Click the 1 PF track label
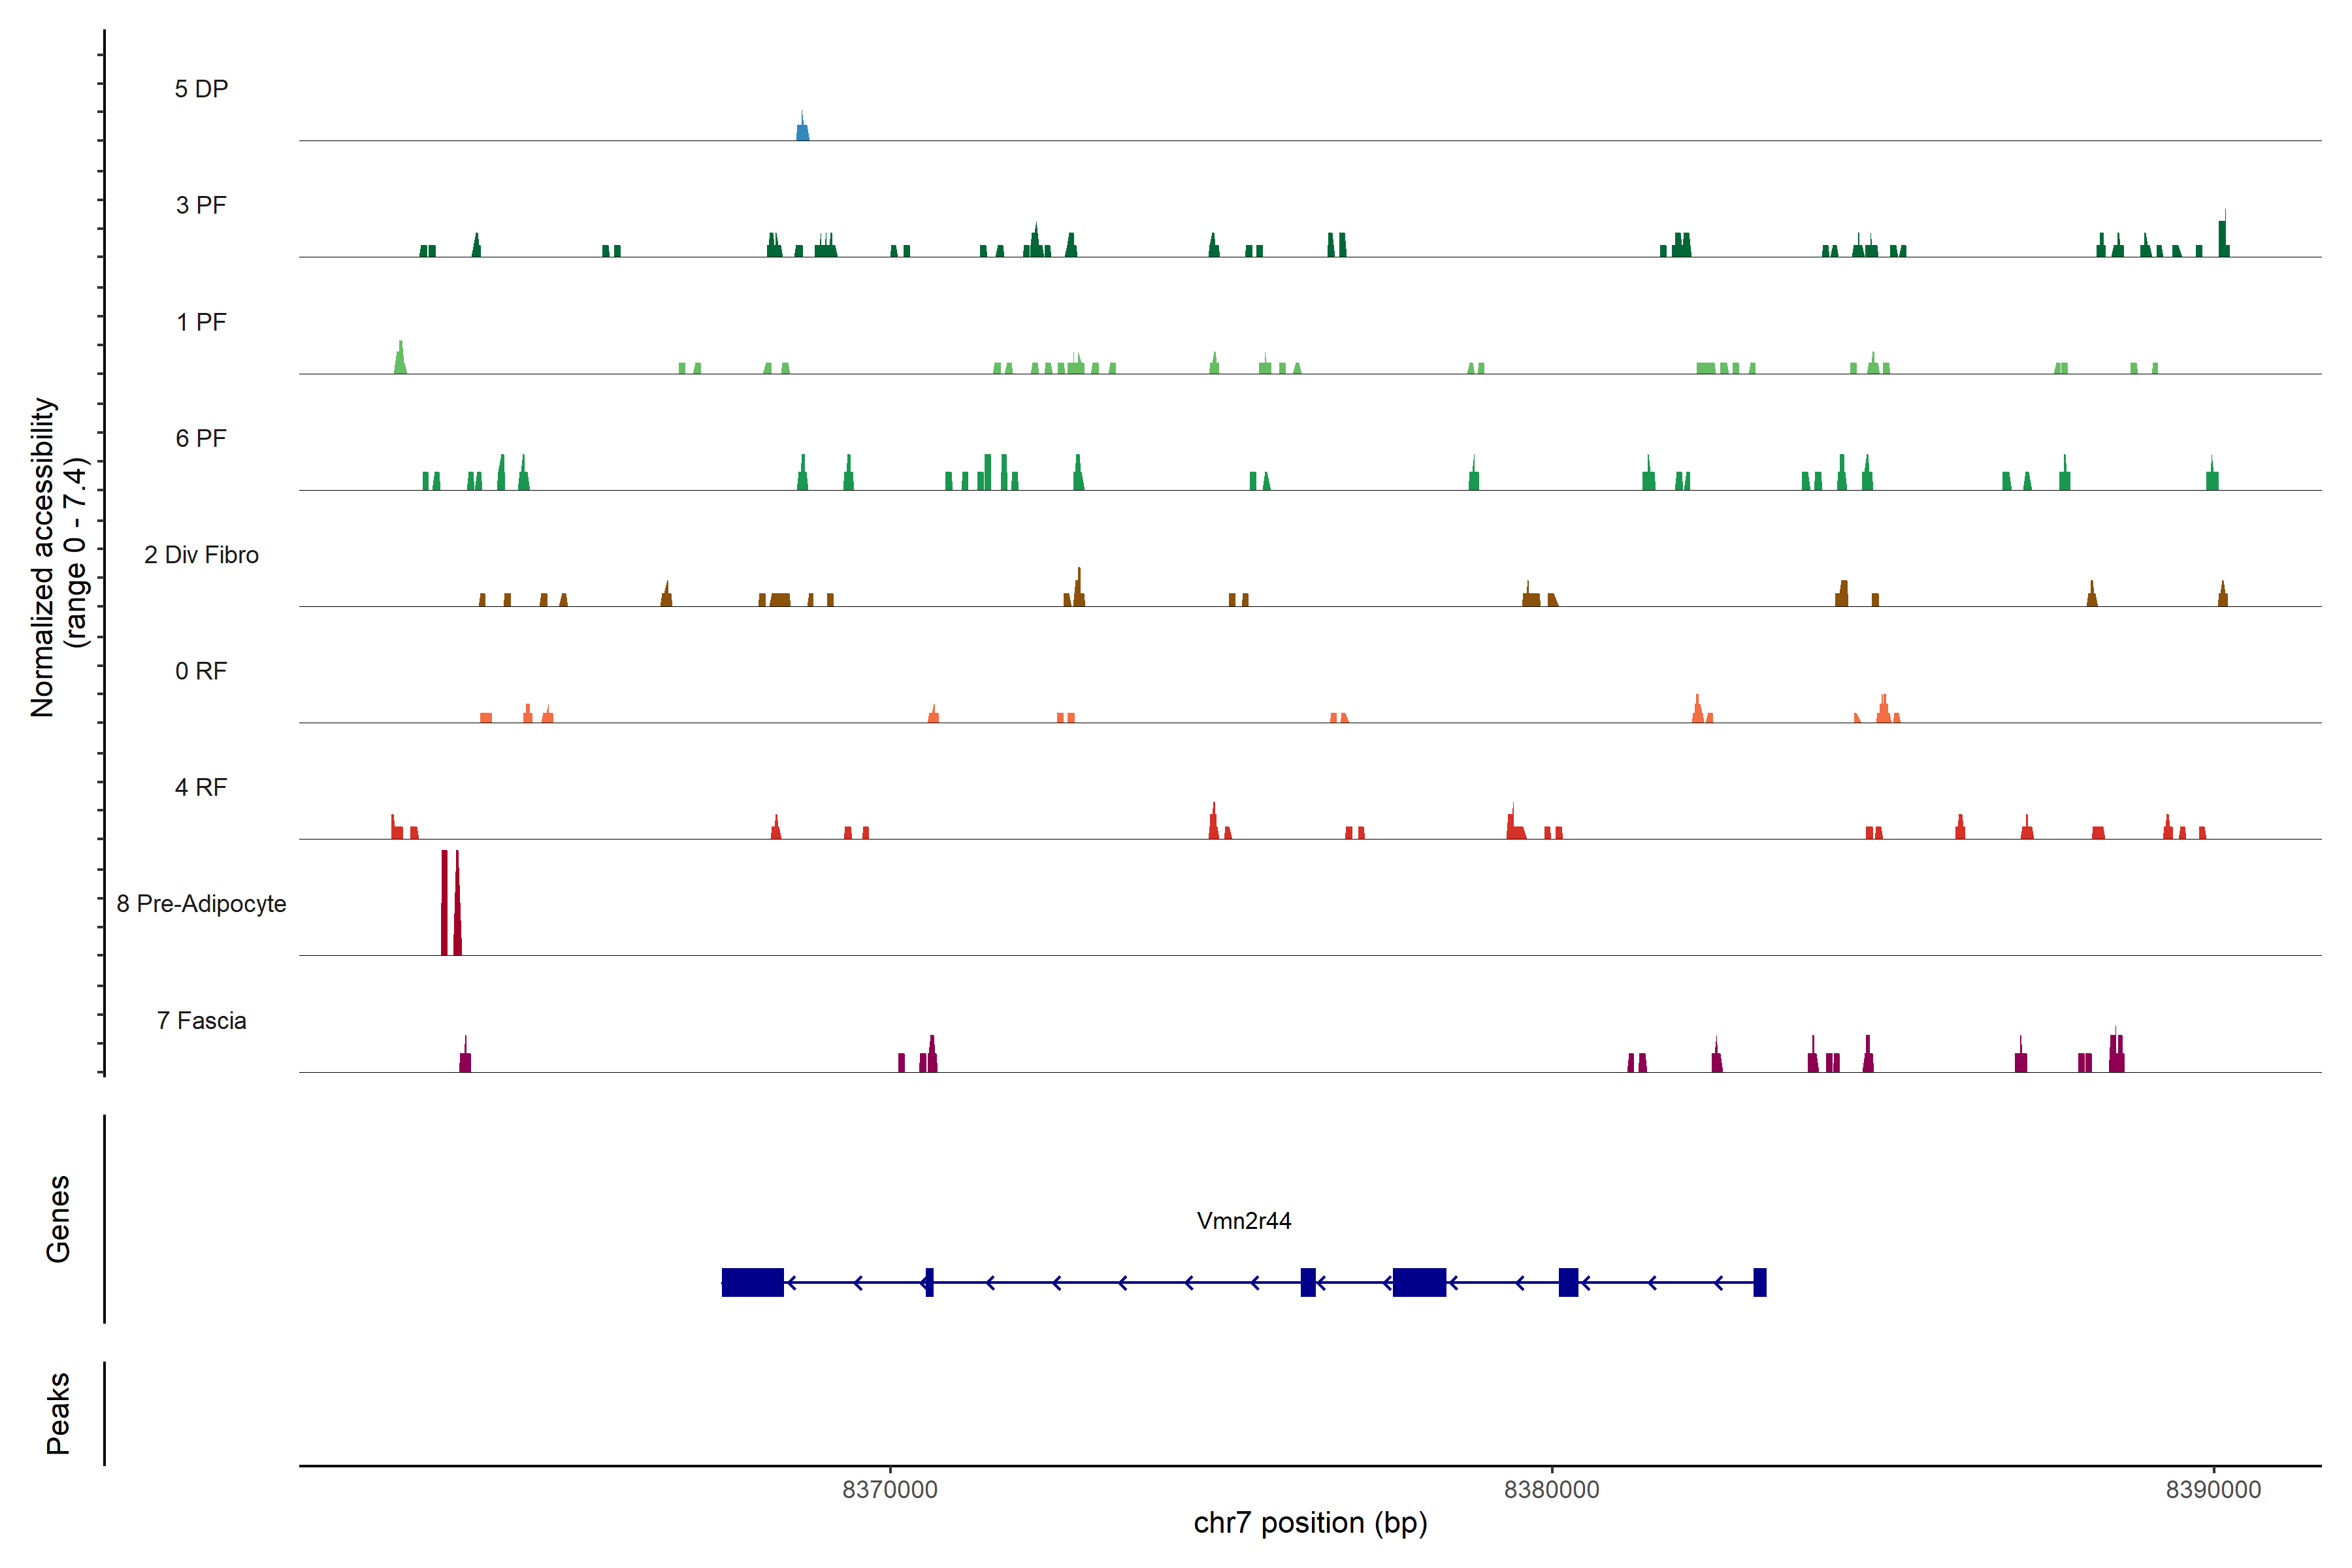The width and height of the screenshot is (2352, 1568). pos(201,322)
